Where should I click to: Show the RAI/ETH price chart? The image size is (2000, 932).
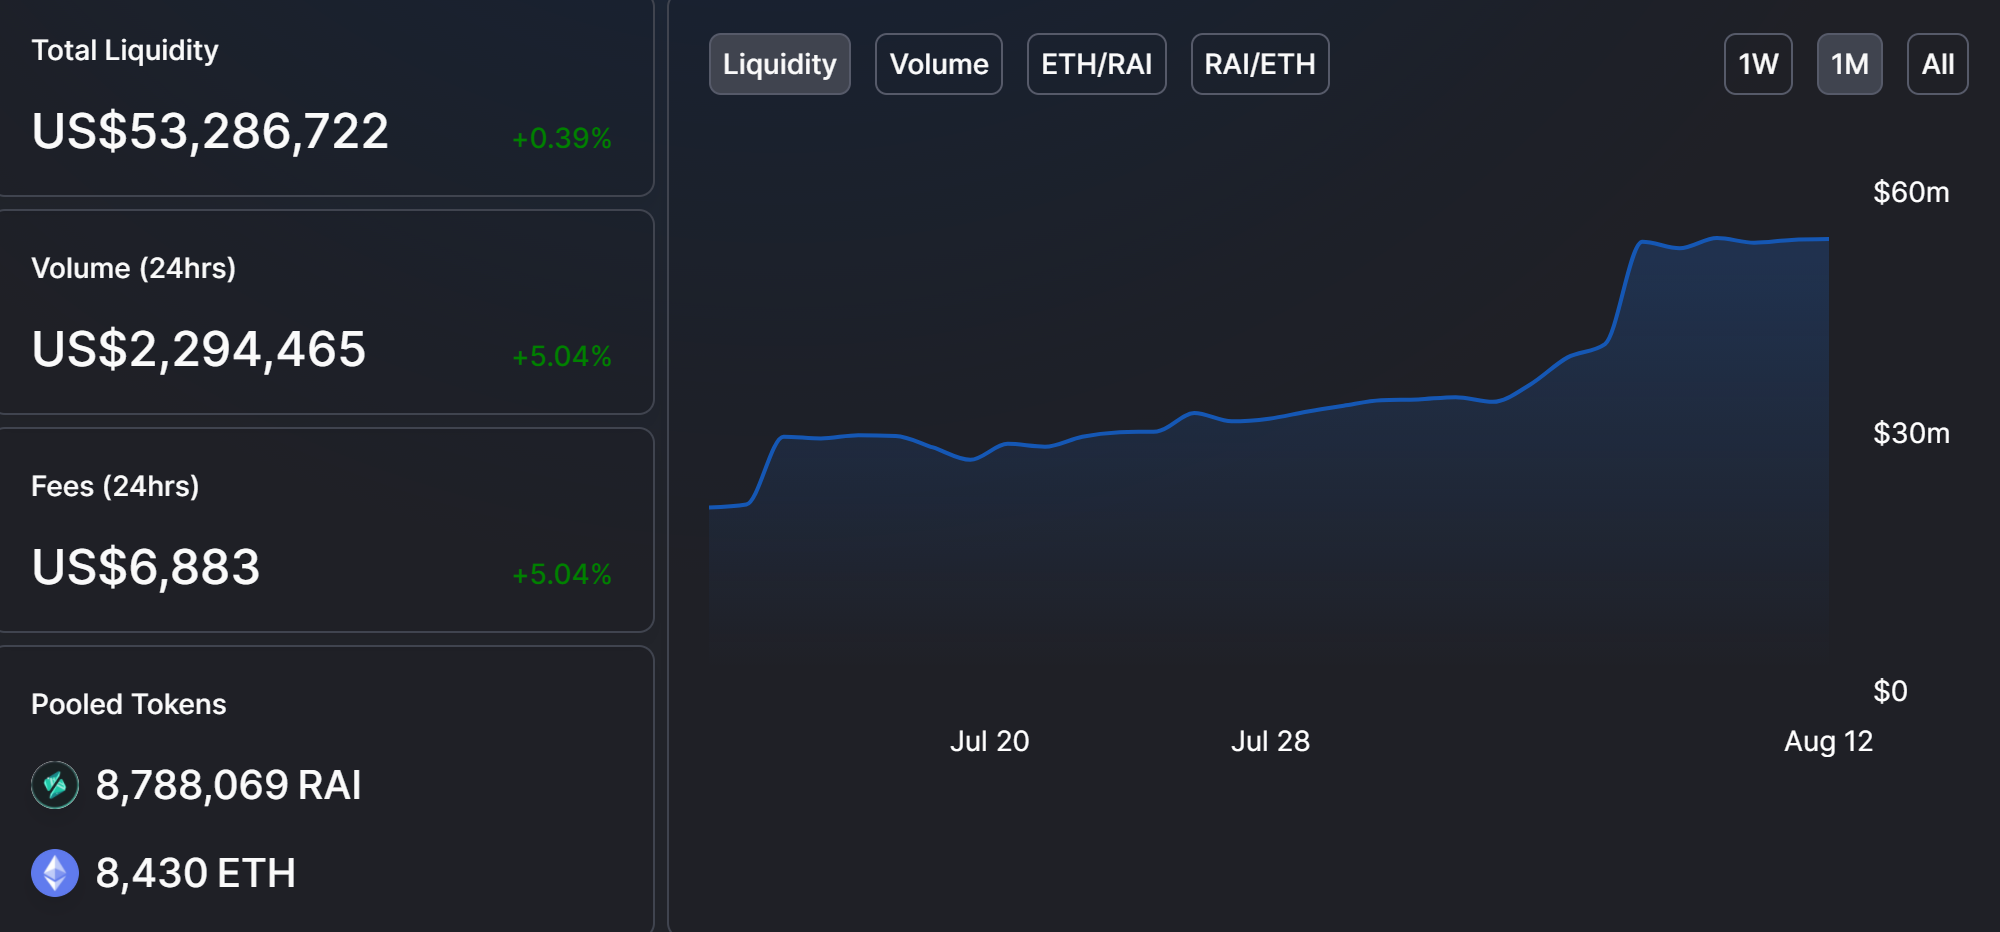point(1260,64)
